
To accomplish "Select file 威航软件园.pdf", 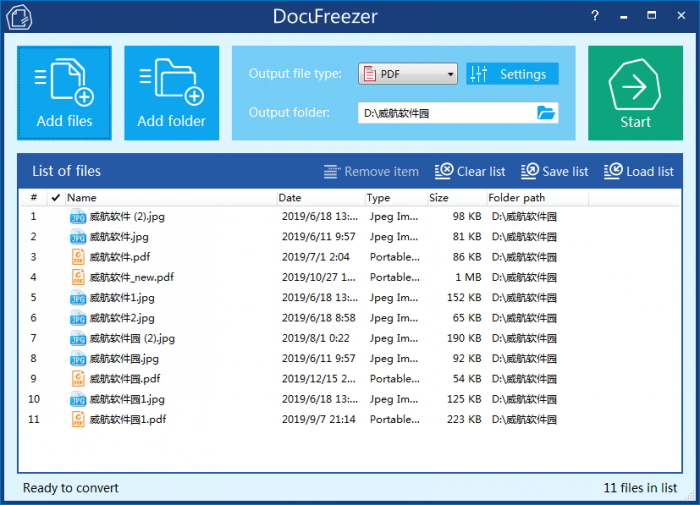I will [x=125, y=379].
